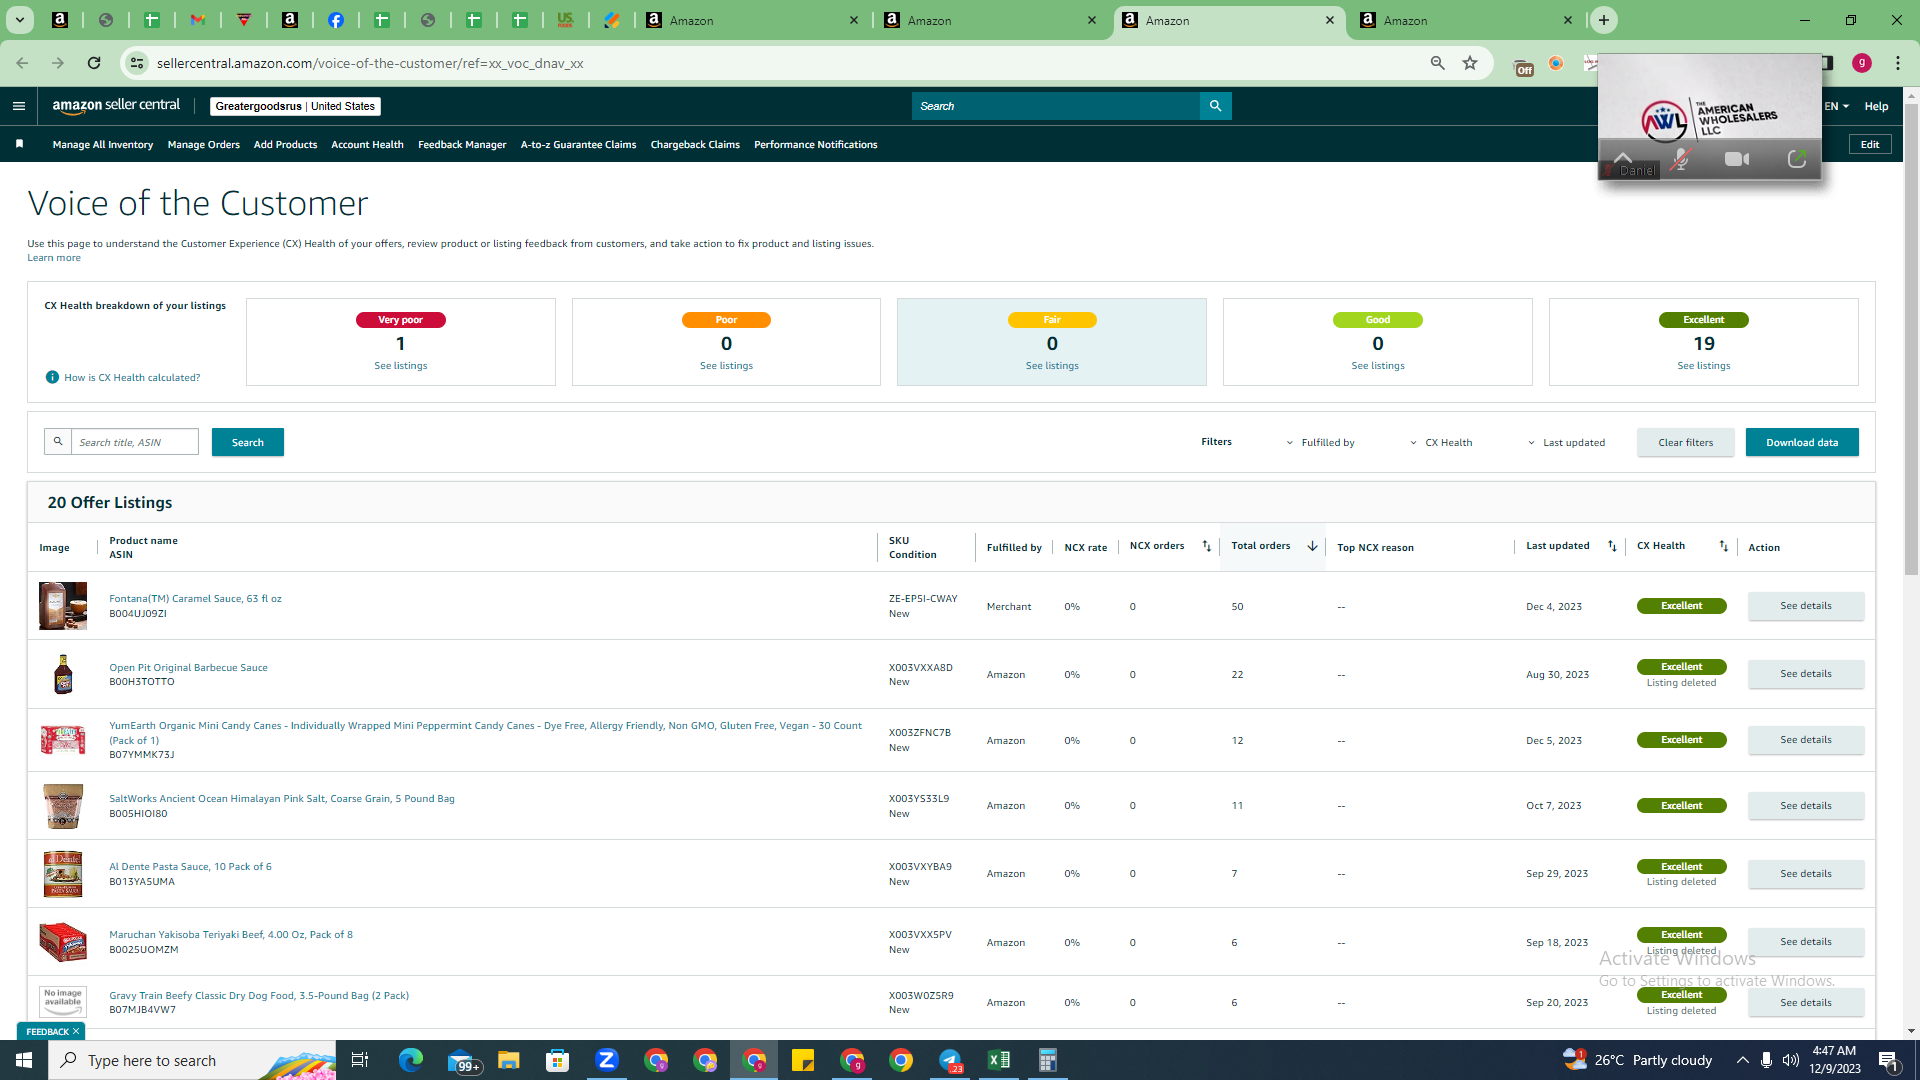Open Performance Notifications menu item
This screenshot has width=1920, height=1080.
816,144
